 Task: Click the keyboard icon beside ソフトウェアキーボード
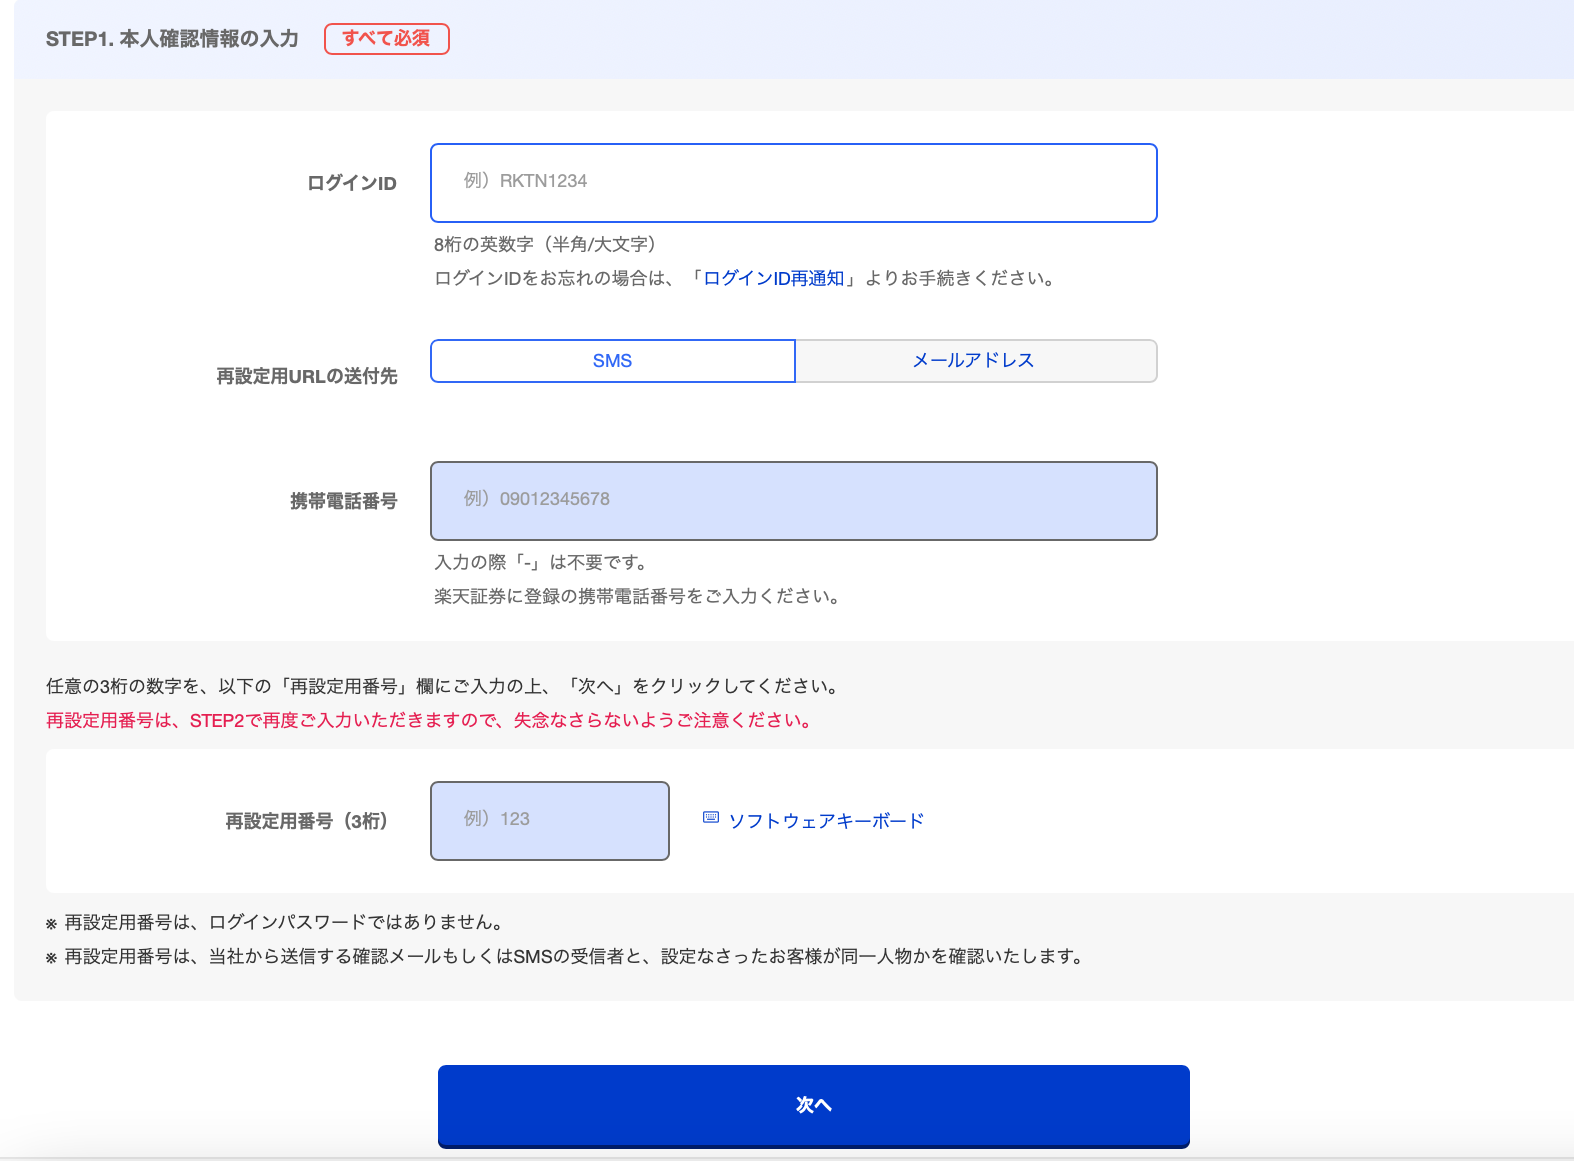click(x=711, y=818)
